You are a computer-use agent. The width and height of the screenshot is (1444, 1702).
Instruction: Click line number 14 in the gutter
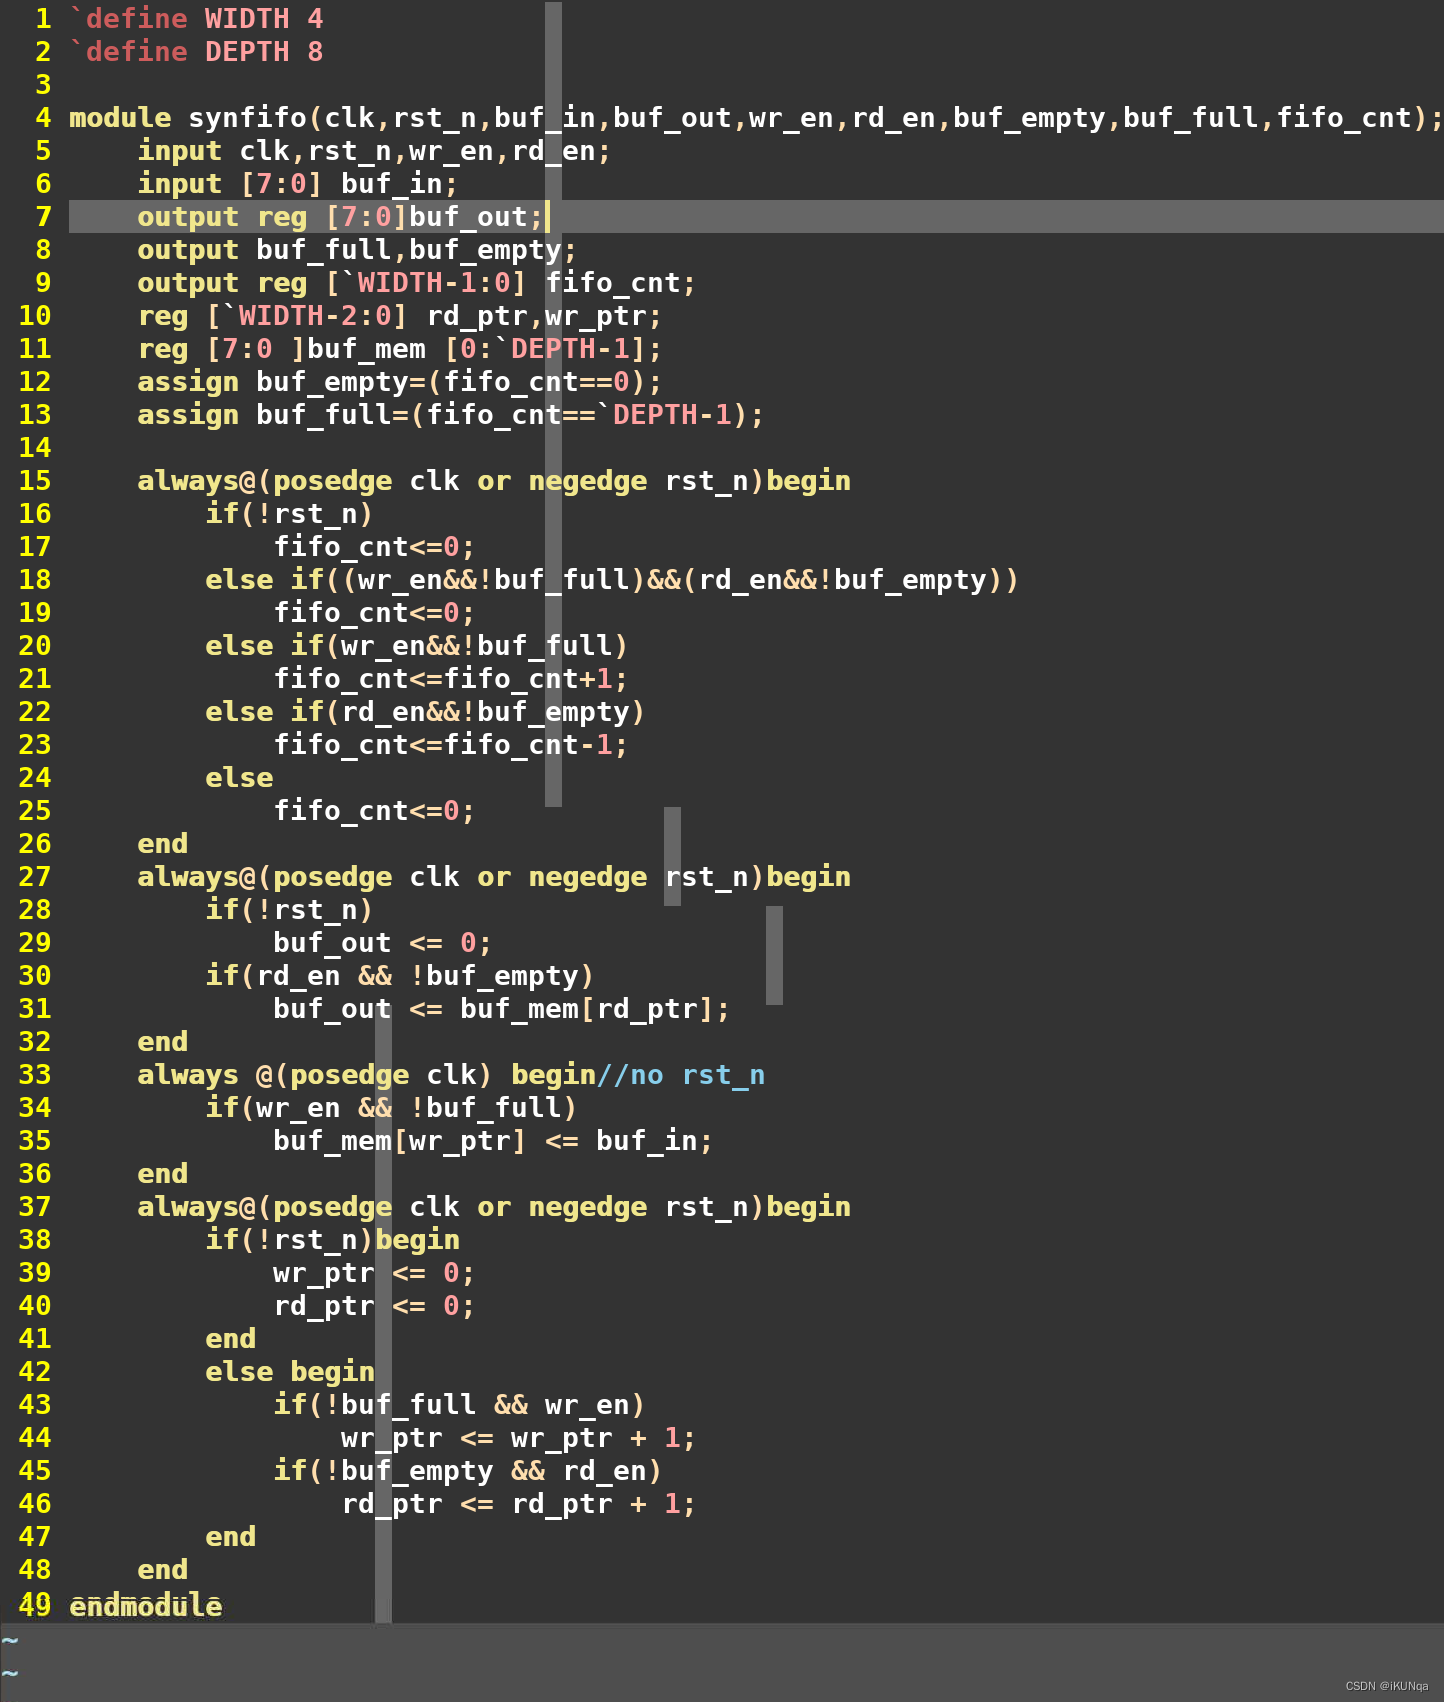35,448
